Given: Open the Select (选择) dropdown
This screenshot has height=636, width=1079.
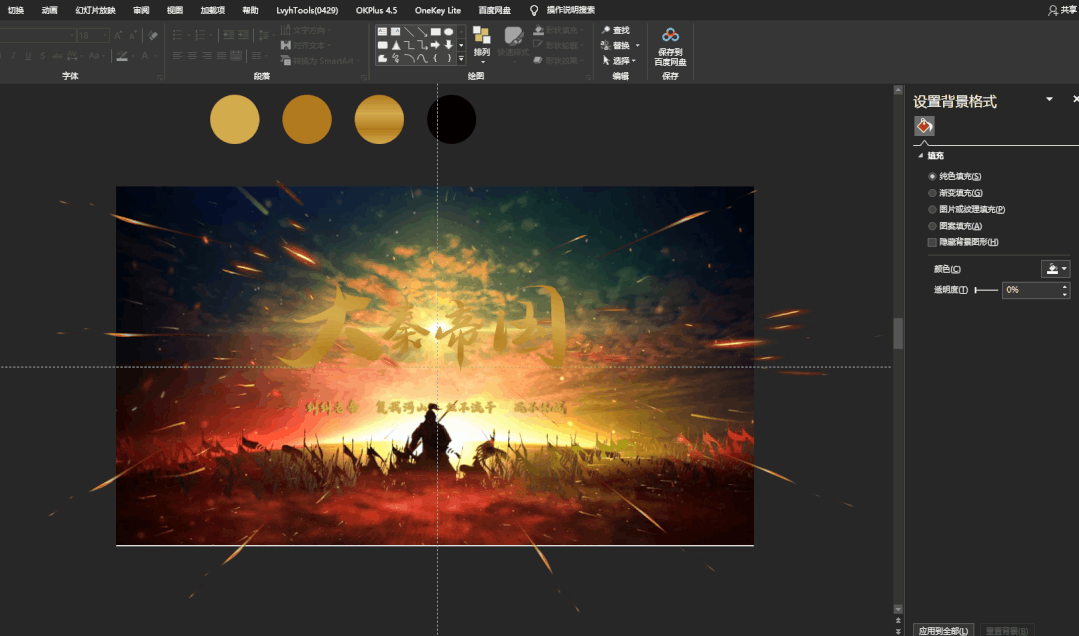Looking at the screenshot, I should [x=619, y=61].
